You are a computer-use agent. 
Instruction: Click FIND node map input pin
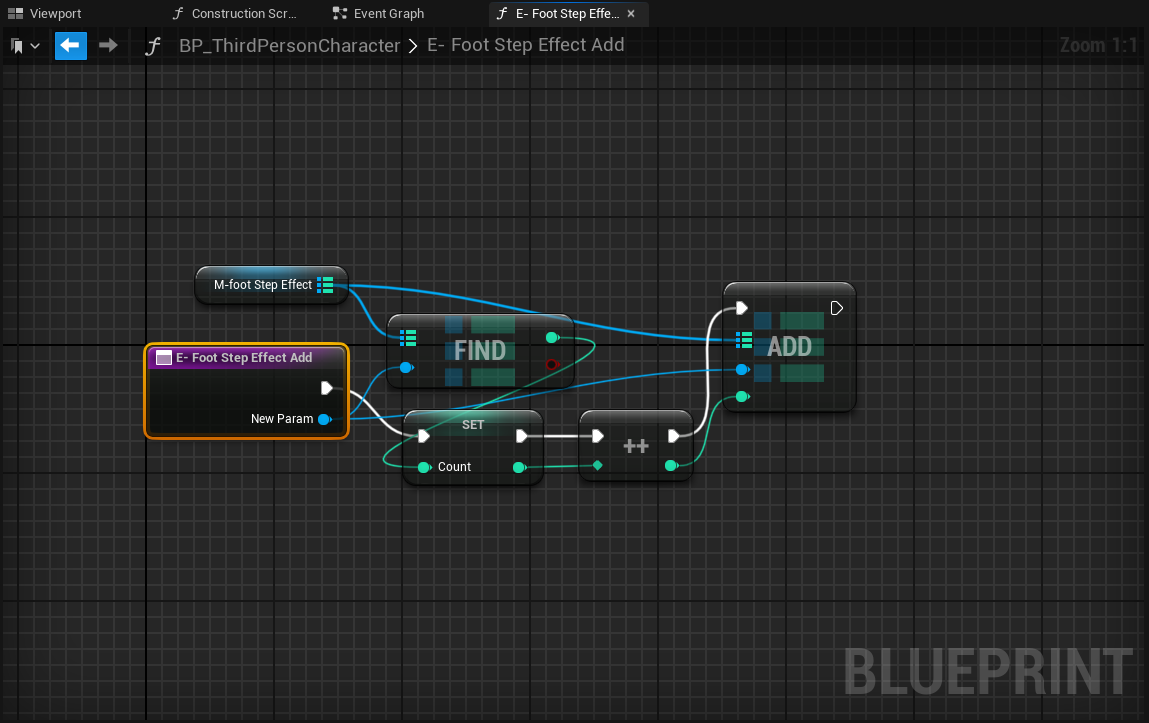[408, 338]
